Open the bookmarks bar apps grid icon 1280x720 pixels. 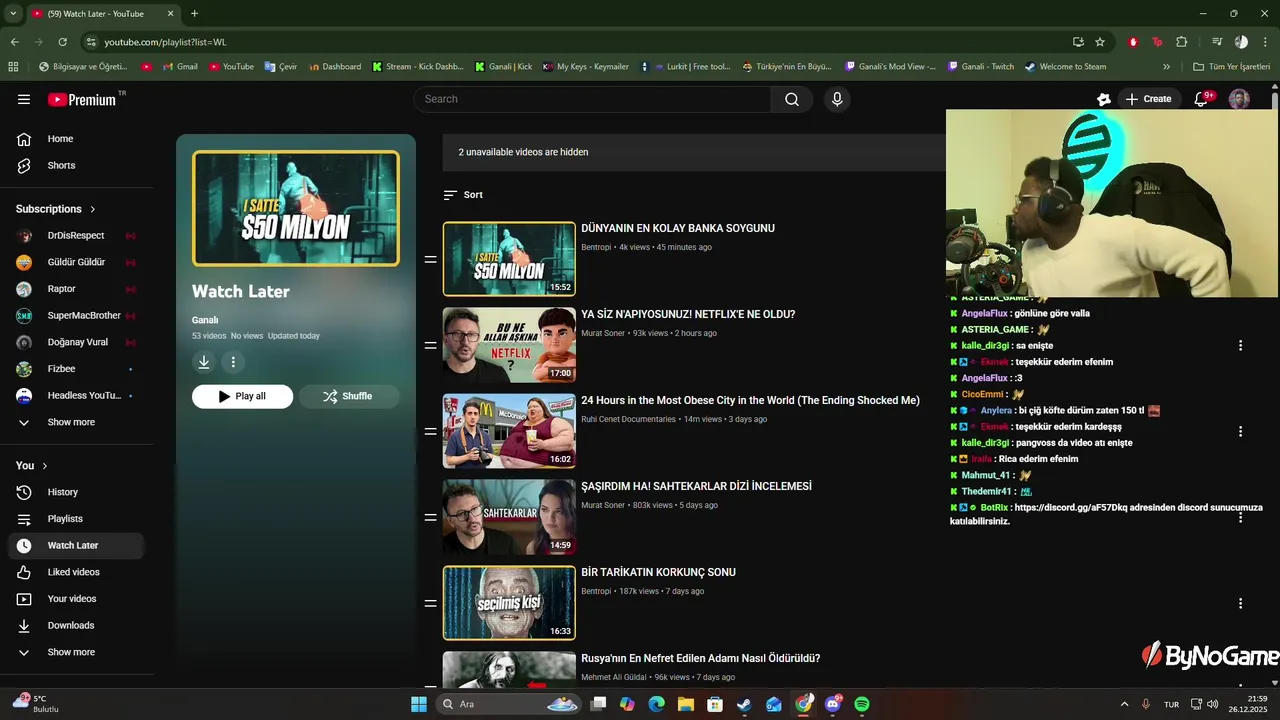coord(13,67)
